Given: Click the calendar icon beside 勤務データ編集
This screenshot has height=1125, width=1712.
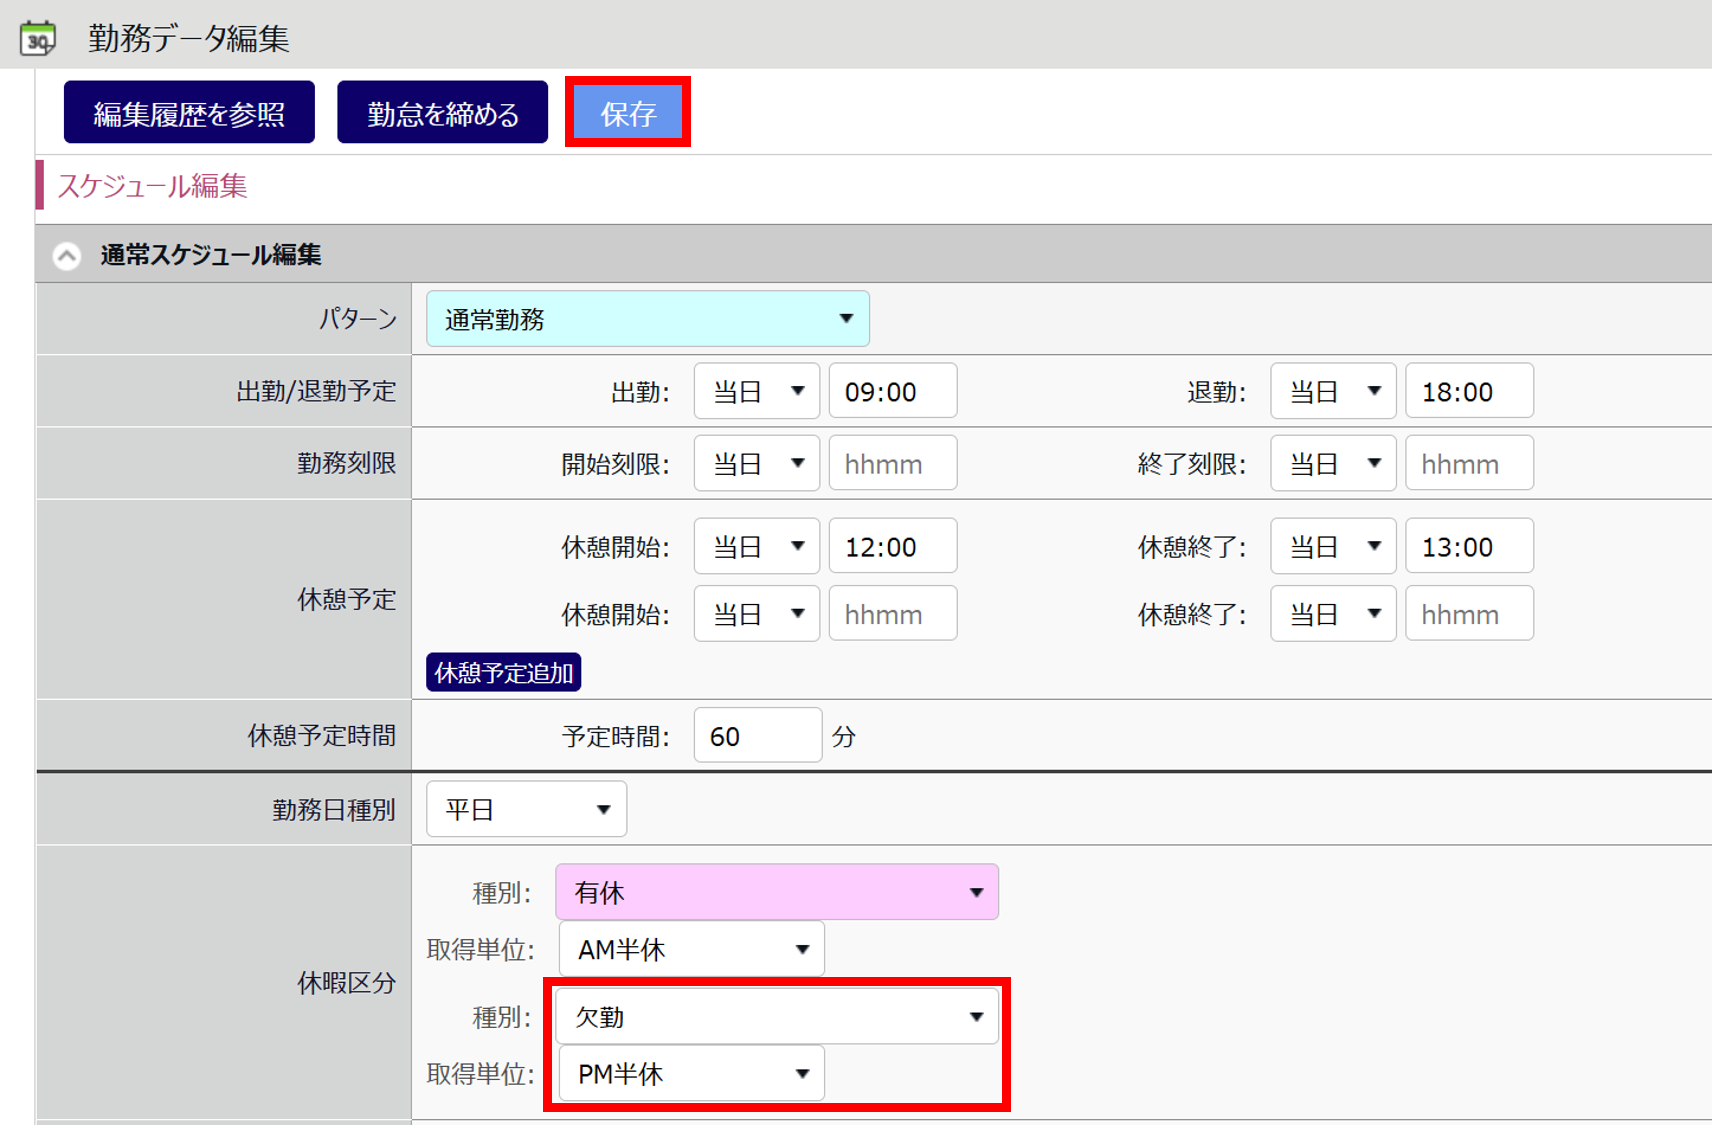Looking at the screenshot, I should coord(38,39).
